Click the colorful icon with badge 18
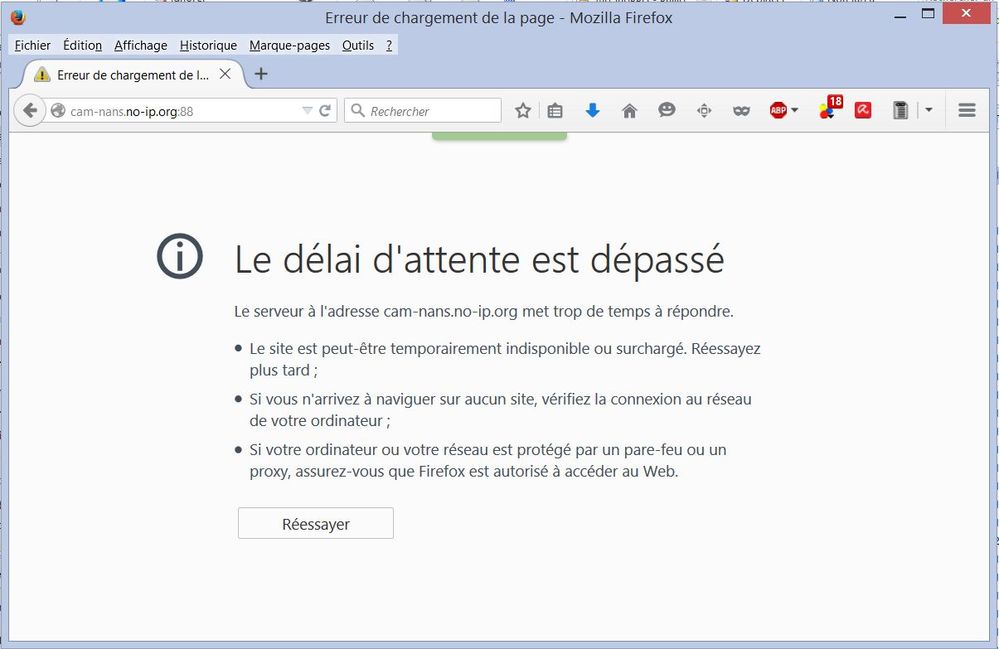Viewport: 999px width, 649px height. [x=831, y=108]
